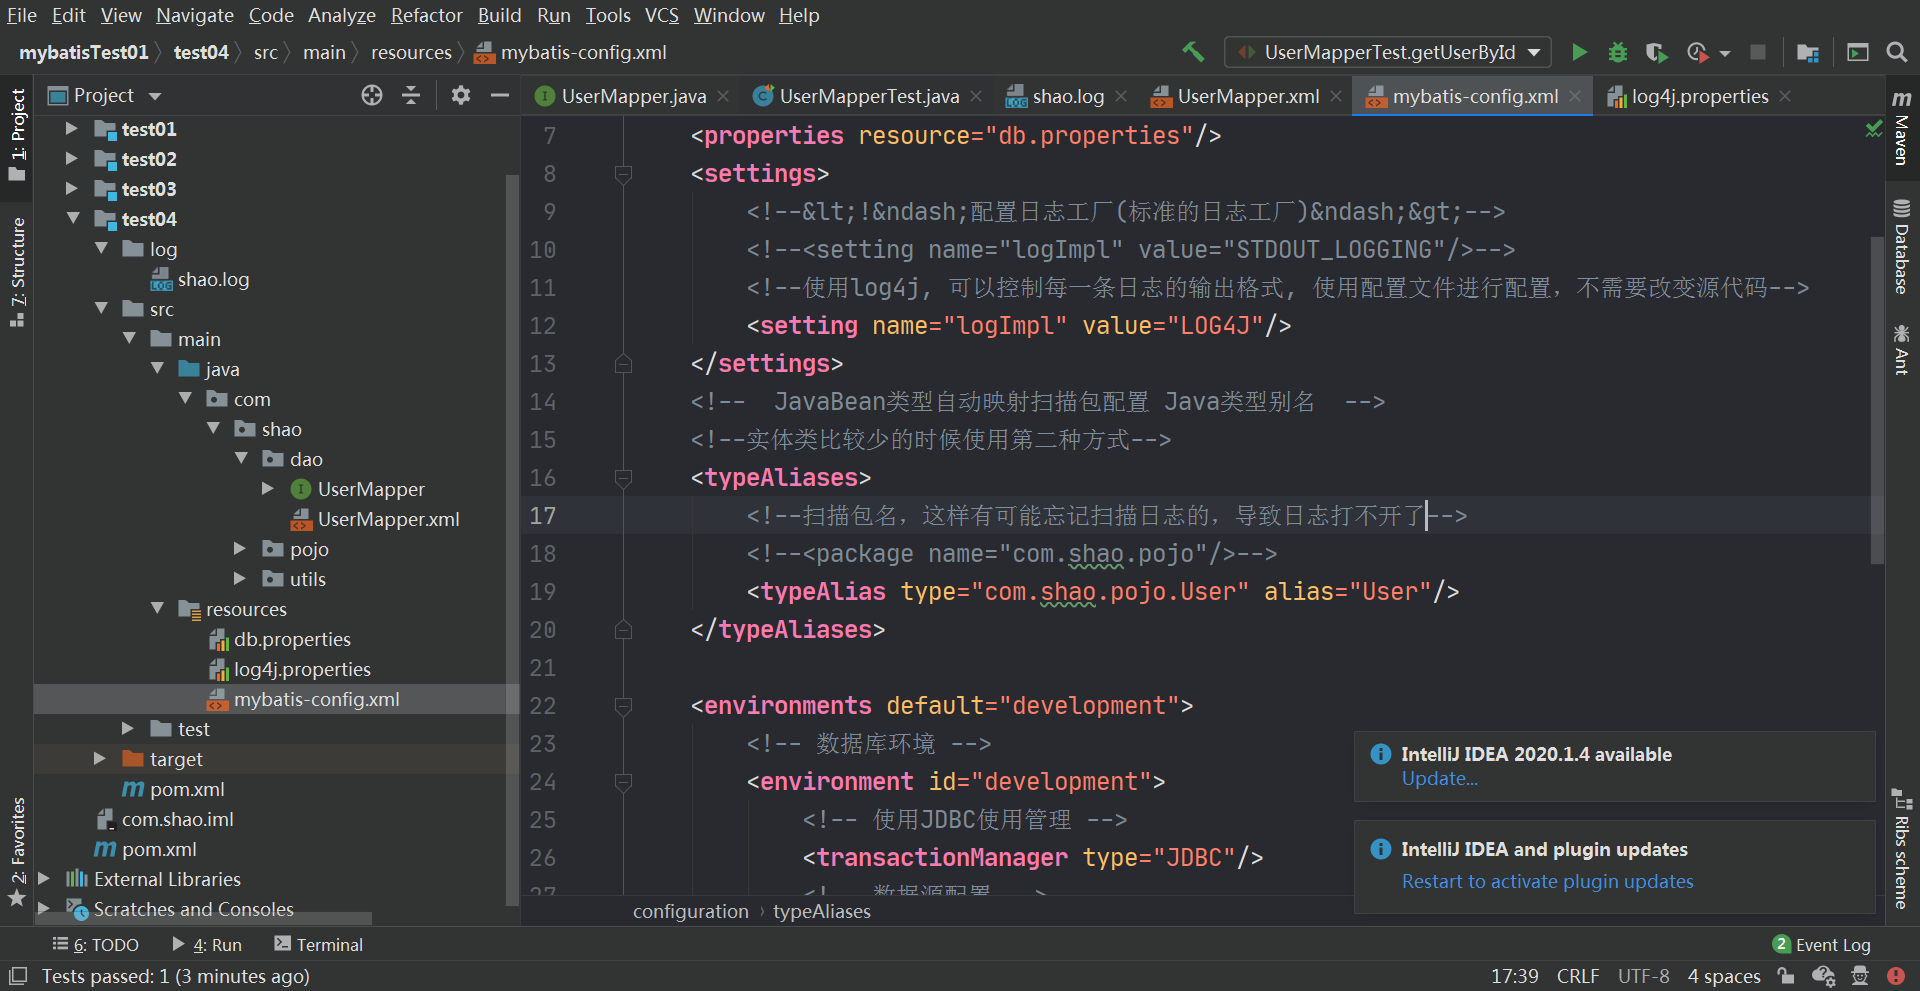Image resolution: width=1920 pixels, height=991 pixels.
Task: Open Project Structure from the toolbar
Action: tap(1807, 52)
